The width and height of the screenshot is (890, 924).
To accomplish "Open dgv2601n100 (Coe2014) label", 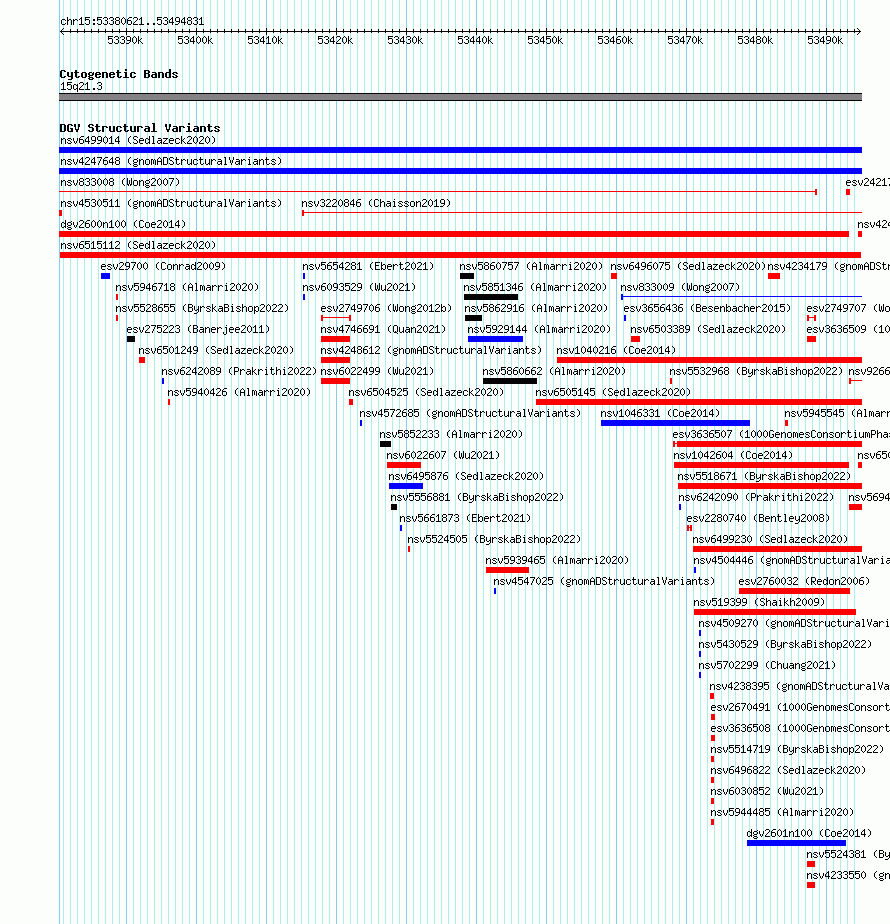I will click(809, 833).
